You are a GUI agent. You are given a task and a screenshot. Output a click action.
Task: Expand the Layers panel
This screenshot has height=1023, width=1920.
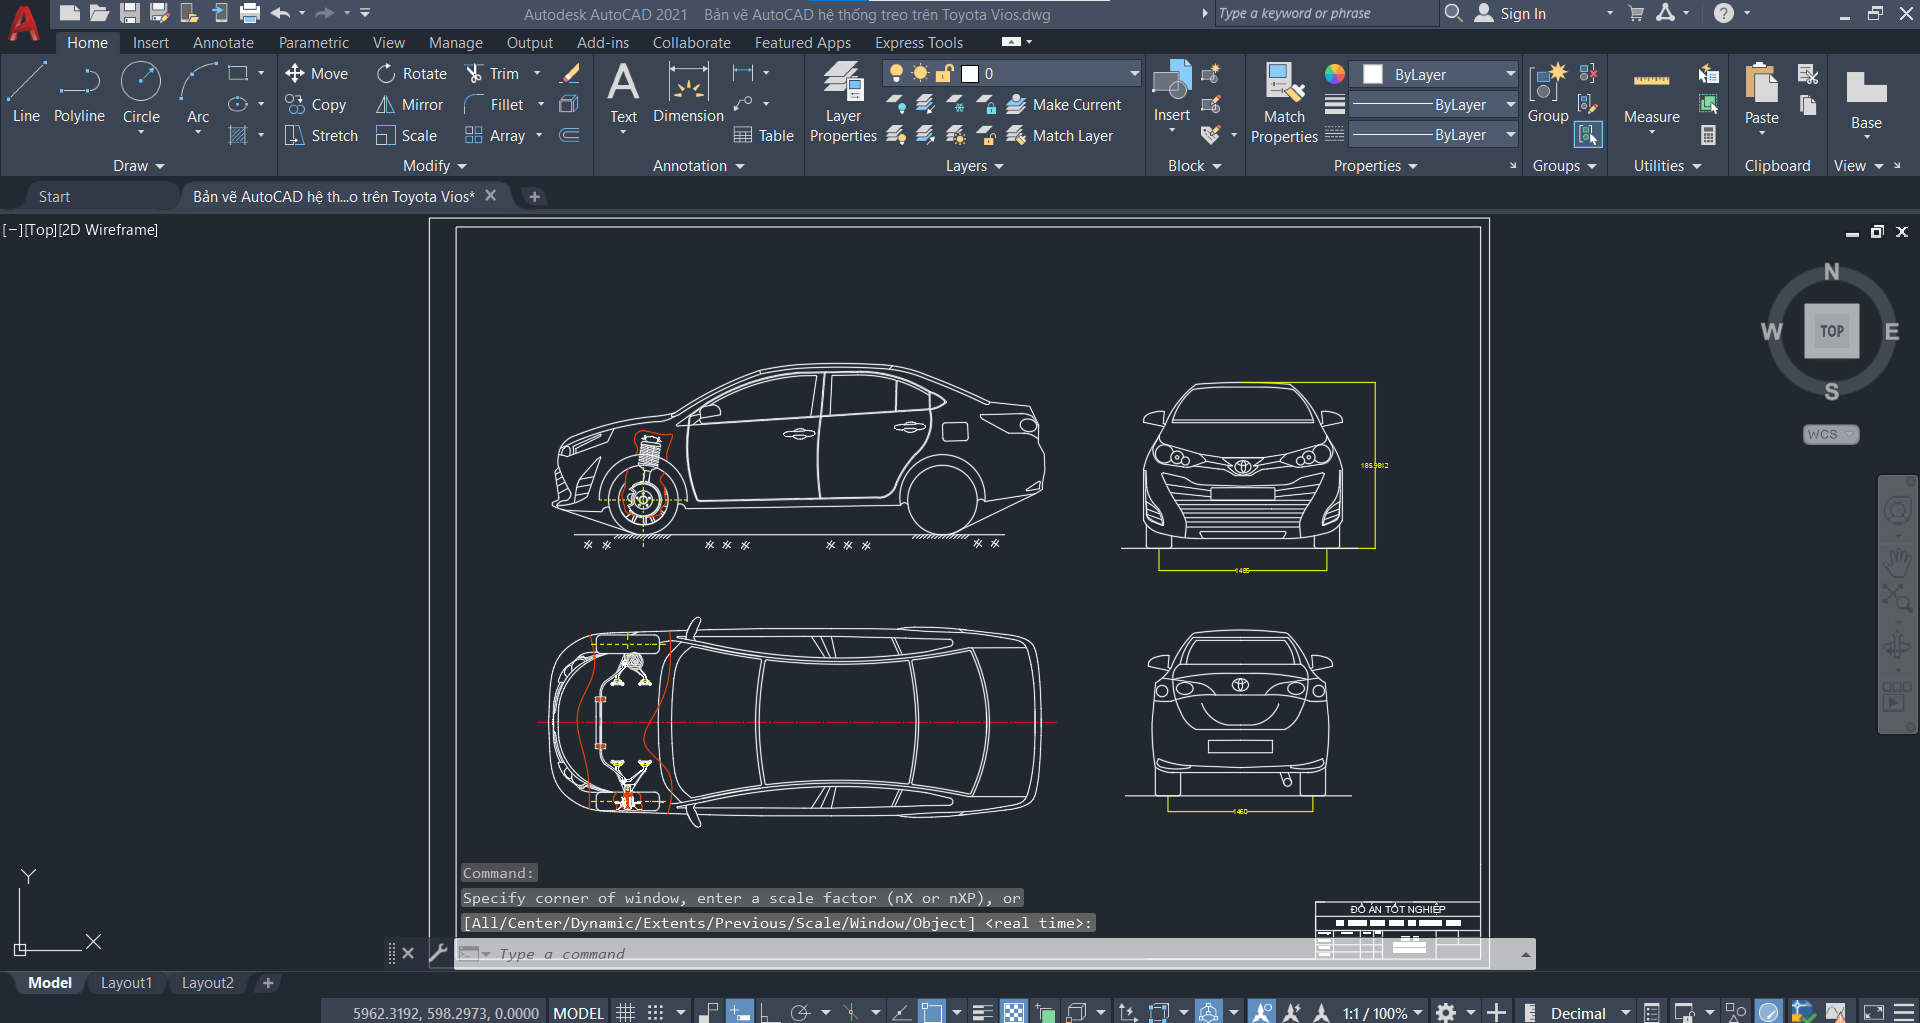coord(974,165)
